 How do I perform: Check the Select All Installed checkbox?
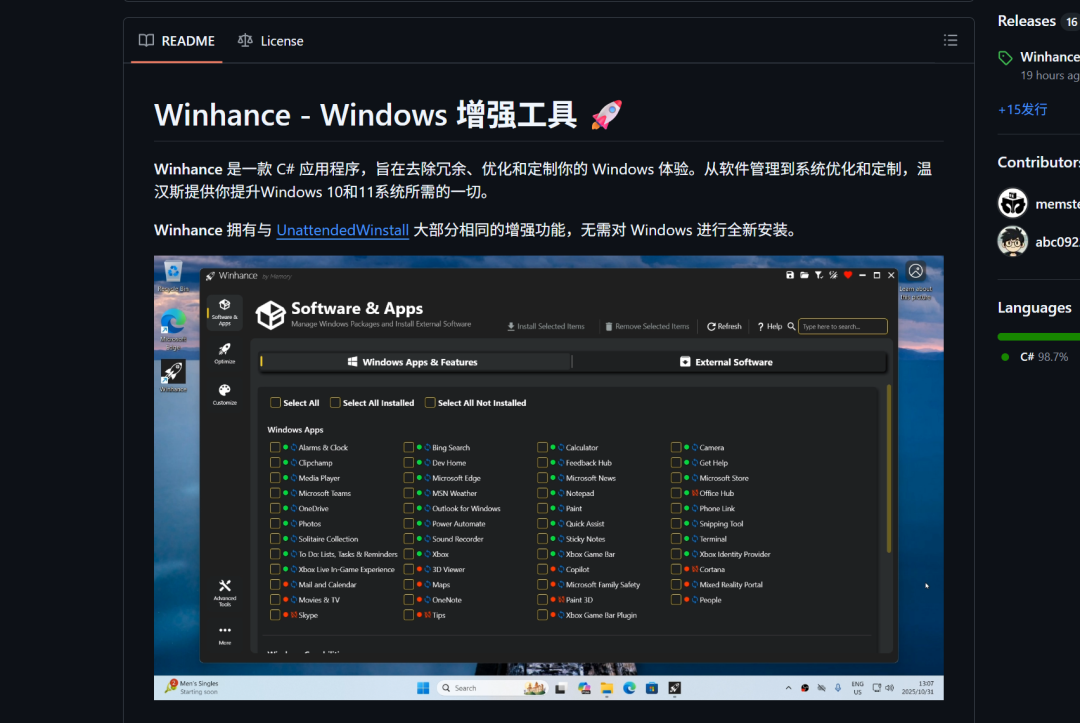pos(334,402)
